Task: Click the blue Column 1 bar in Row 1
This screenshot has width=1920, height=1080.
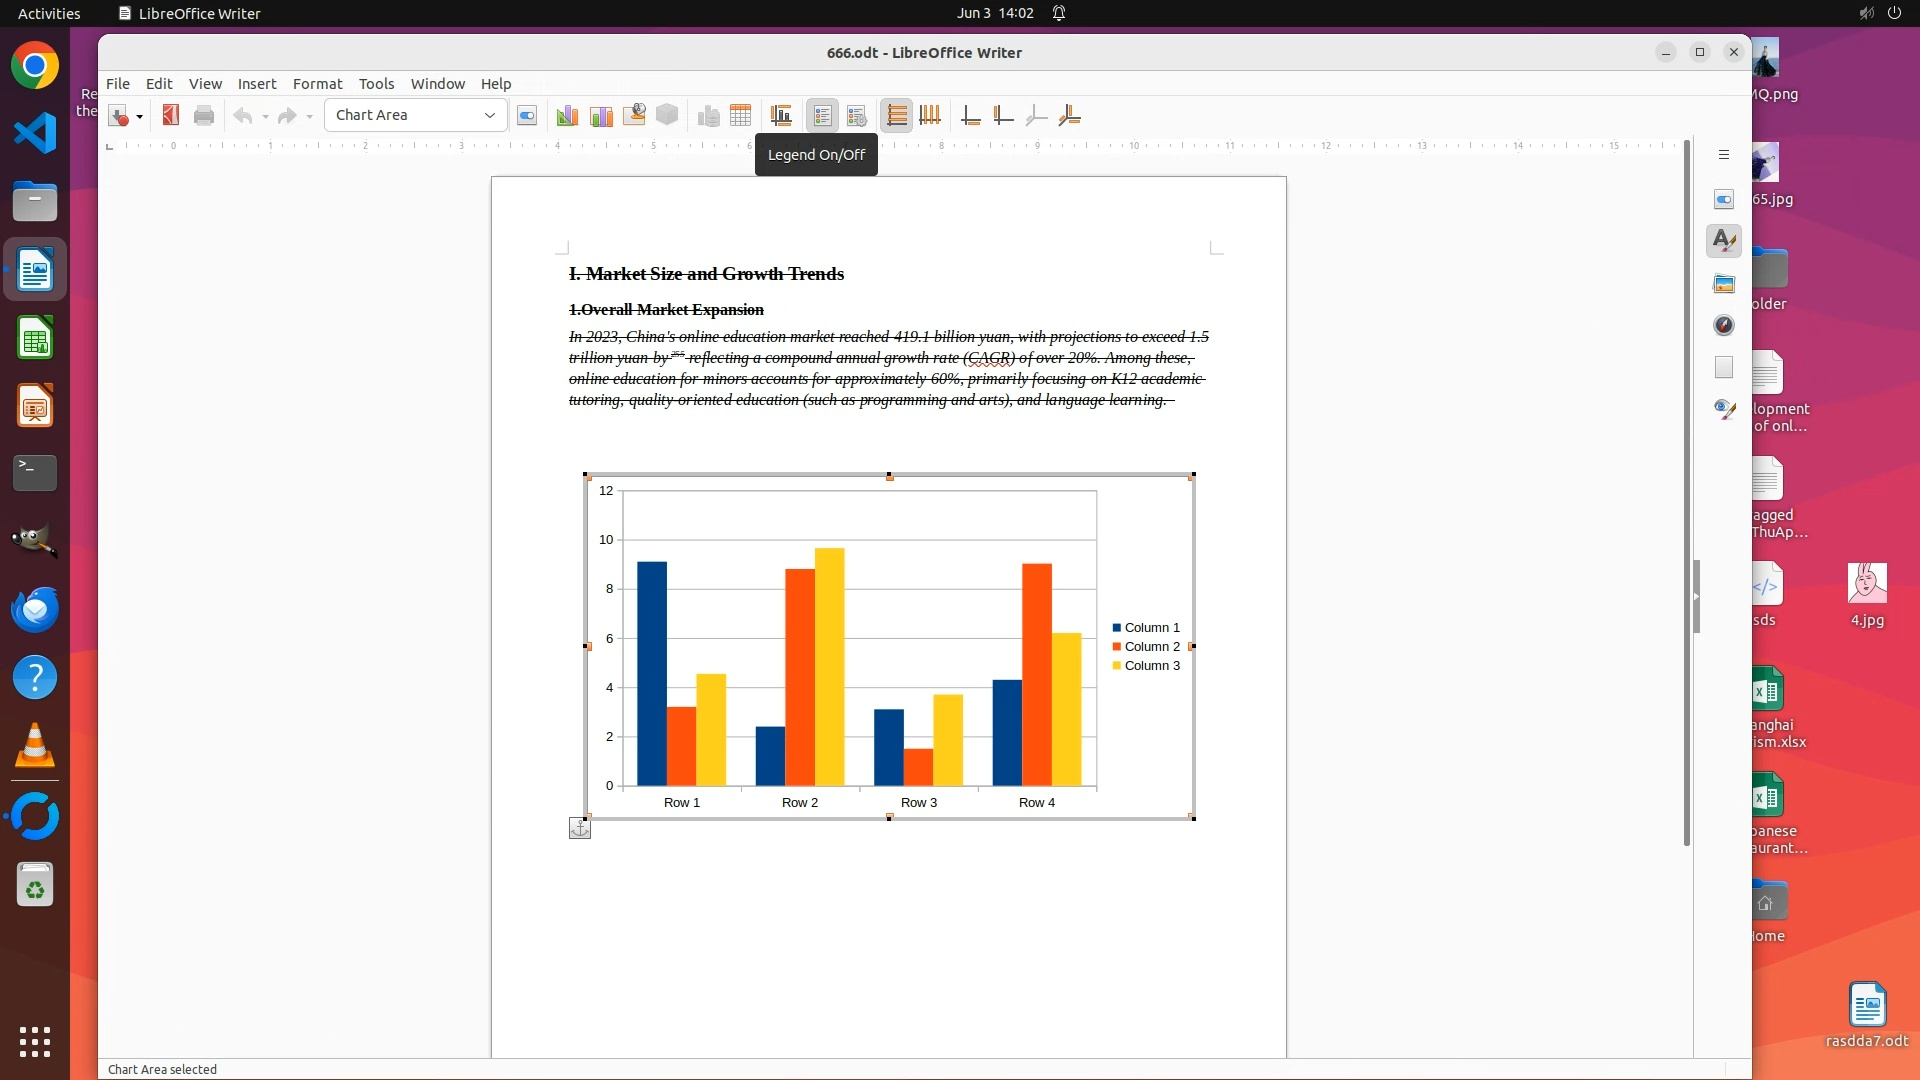Action: coord(651,672)
